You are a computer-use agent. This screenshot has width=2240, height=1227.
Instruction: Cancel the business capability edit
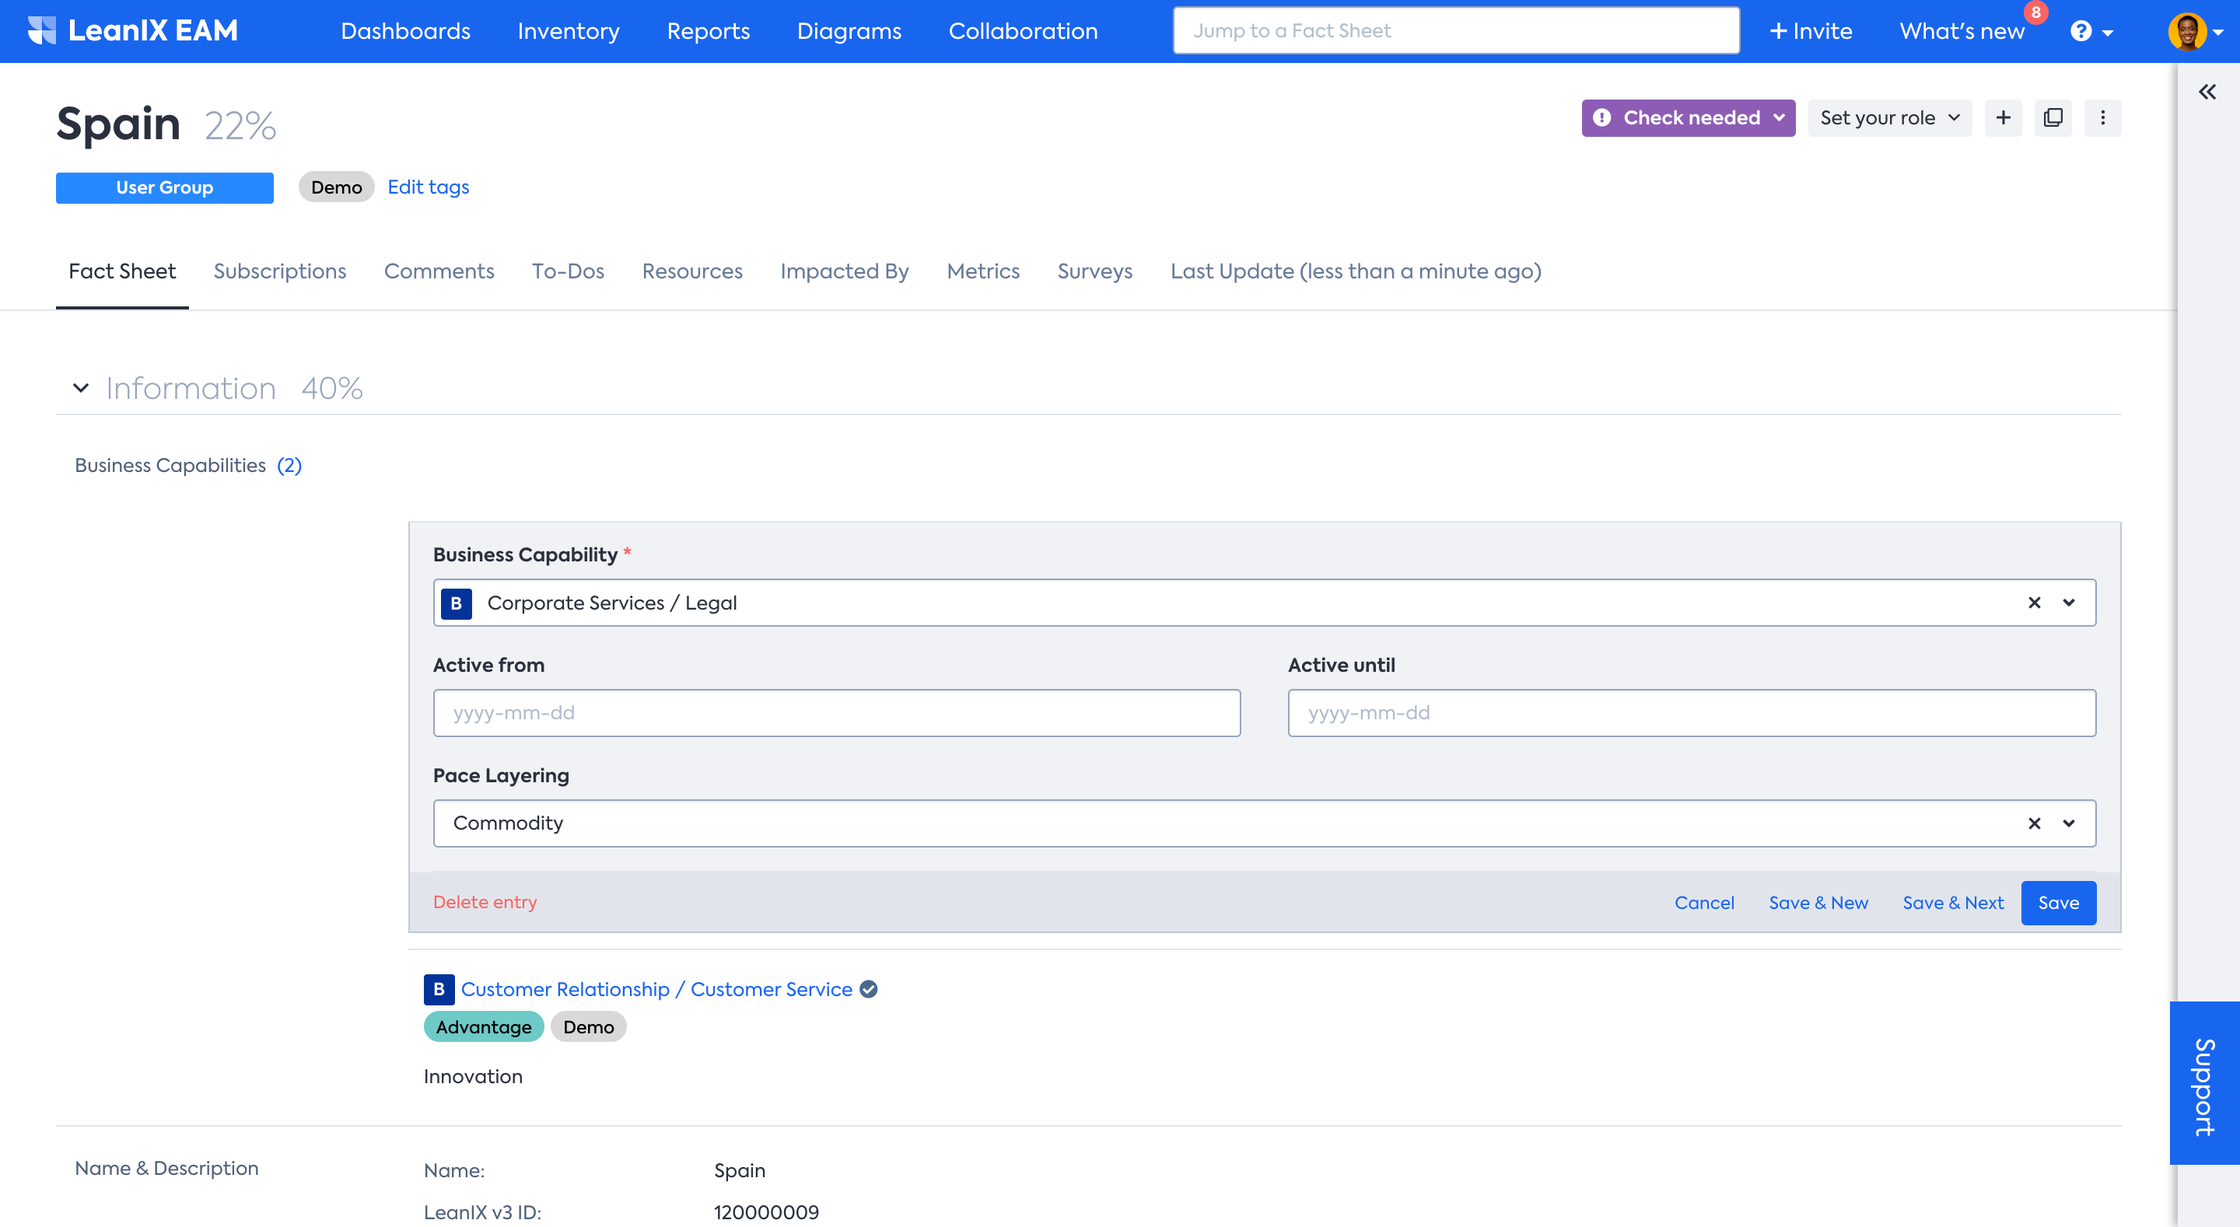pyautogui.click(x=1704, y=903)
